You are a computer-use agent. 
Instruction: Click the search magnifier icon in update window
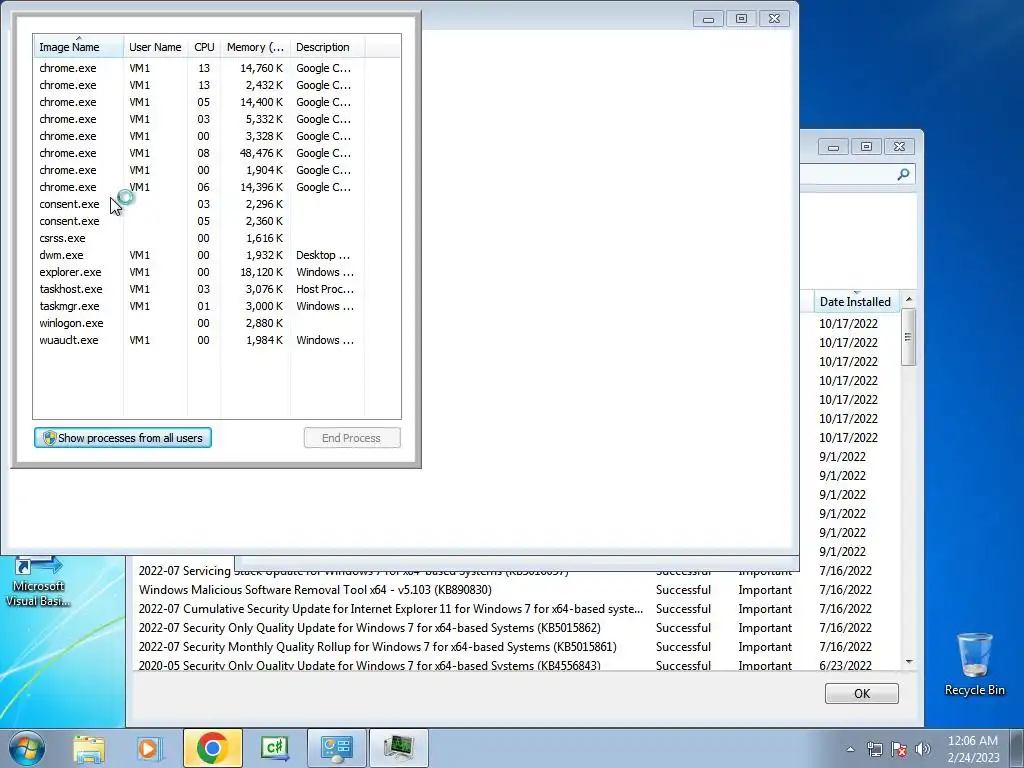[903, 174]
